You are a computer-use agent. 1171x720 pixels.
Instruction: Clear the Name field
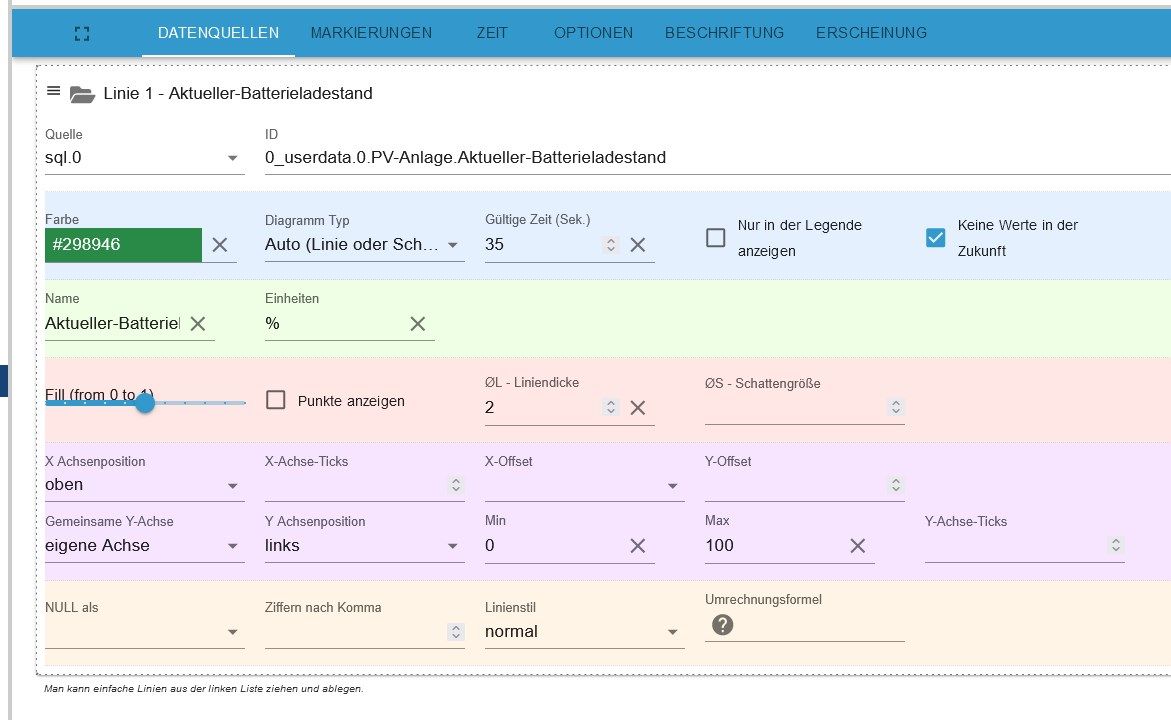click(x=198, y=324)
